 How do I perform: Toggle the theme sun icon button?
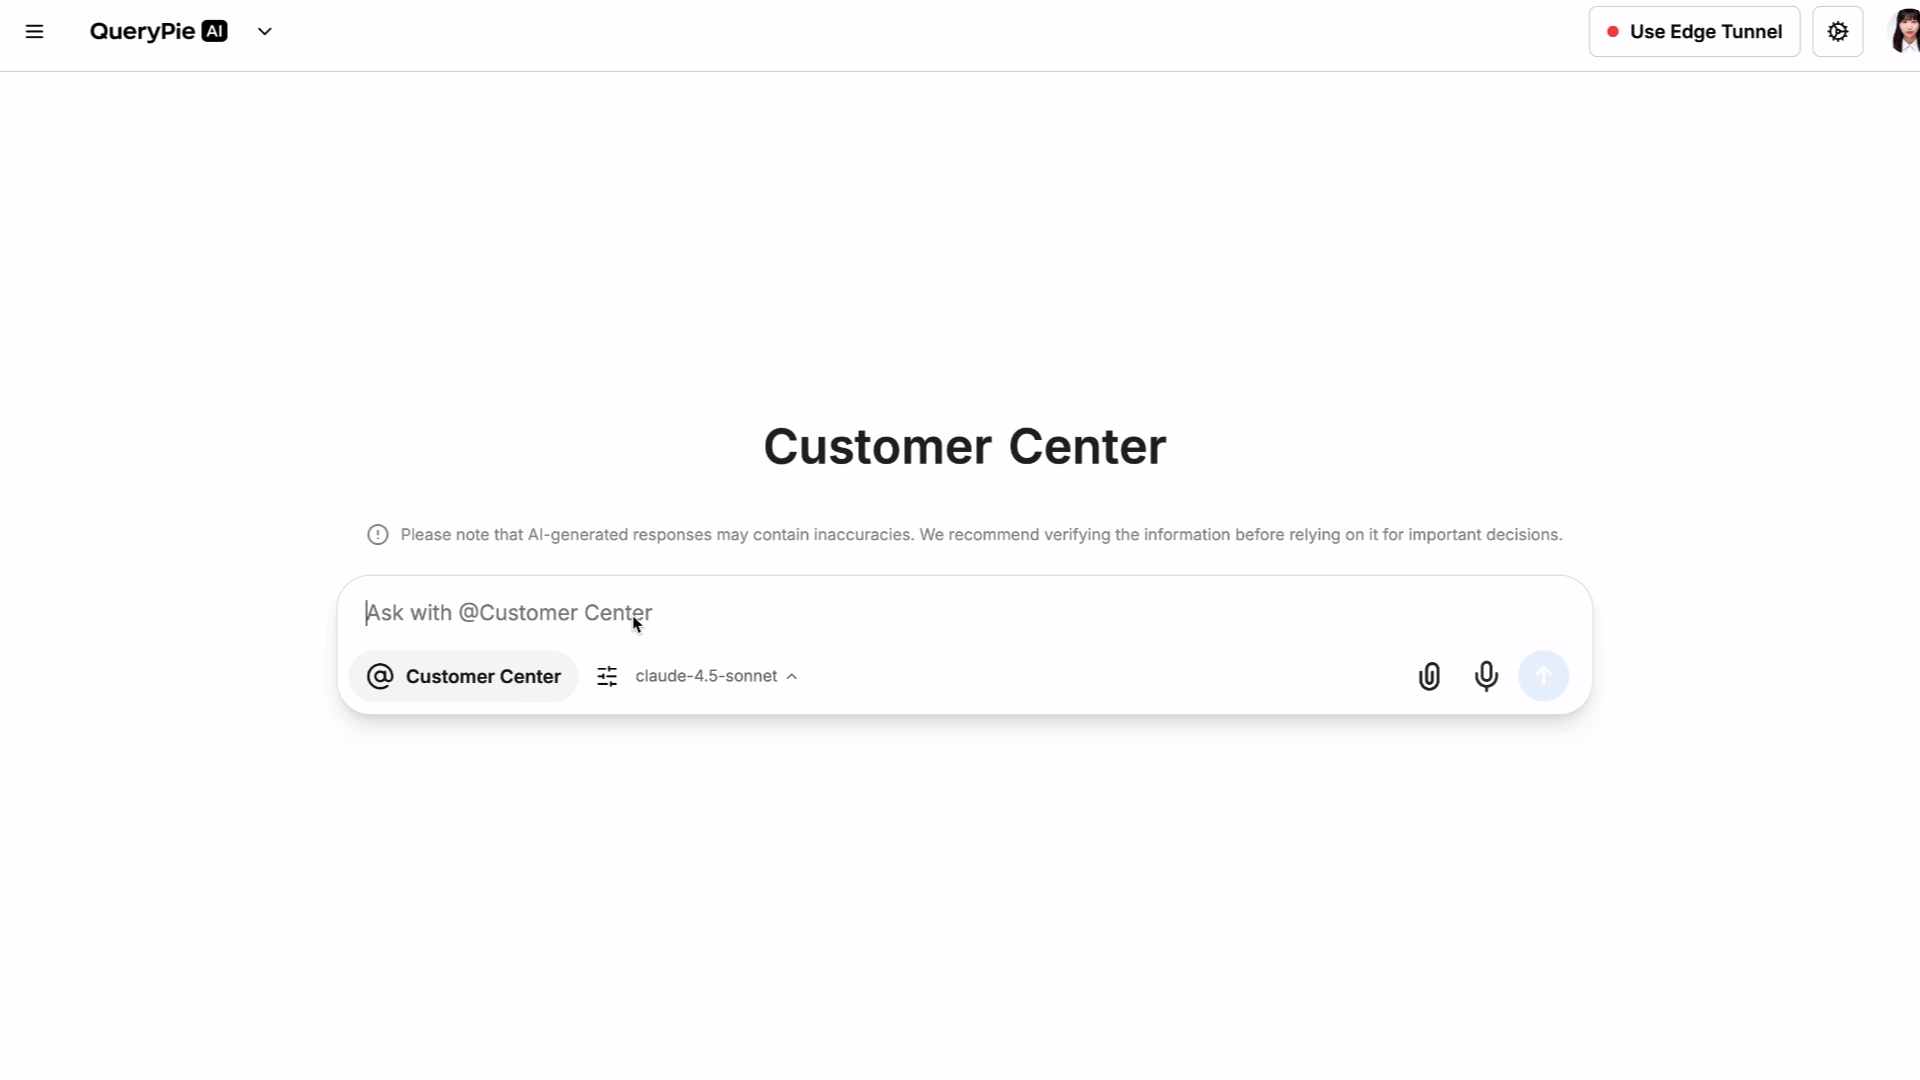(1837, 31)
